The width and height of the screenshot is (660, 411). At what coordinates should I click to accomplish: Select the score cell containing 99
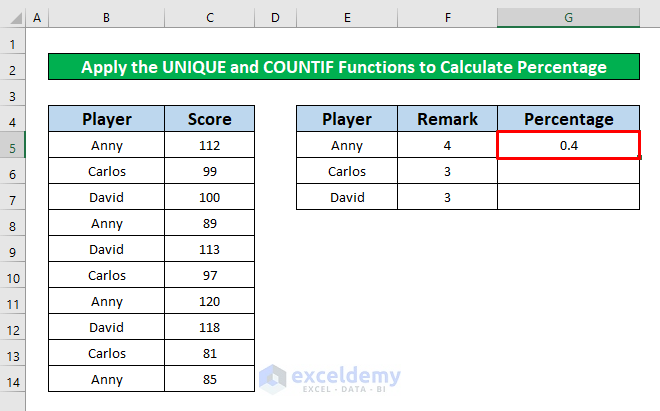tap(210, 171)
